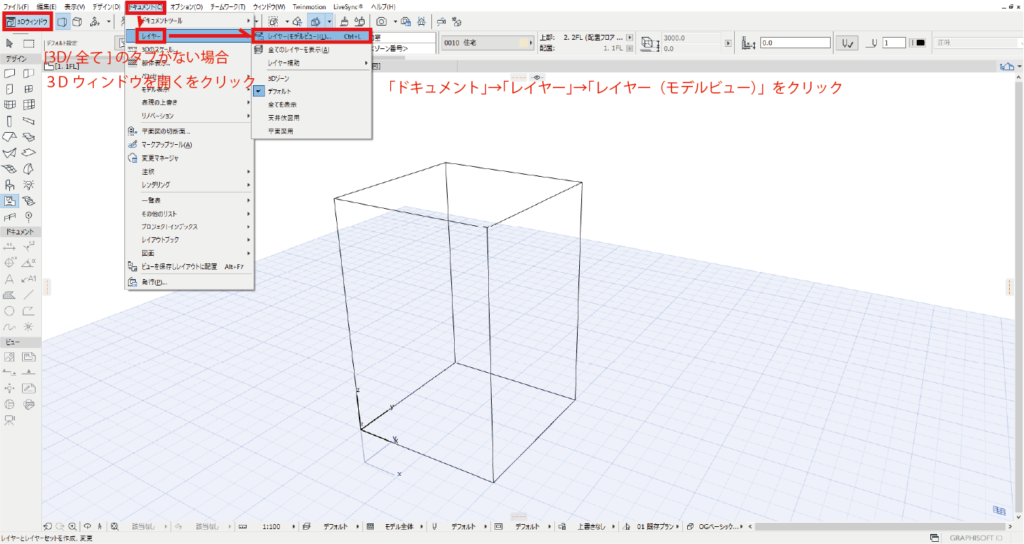
Task: Click 平面図の切断面... menu entry
Action: (189, 131)
